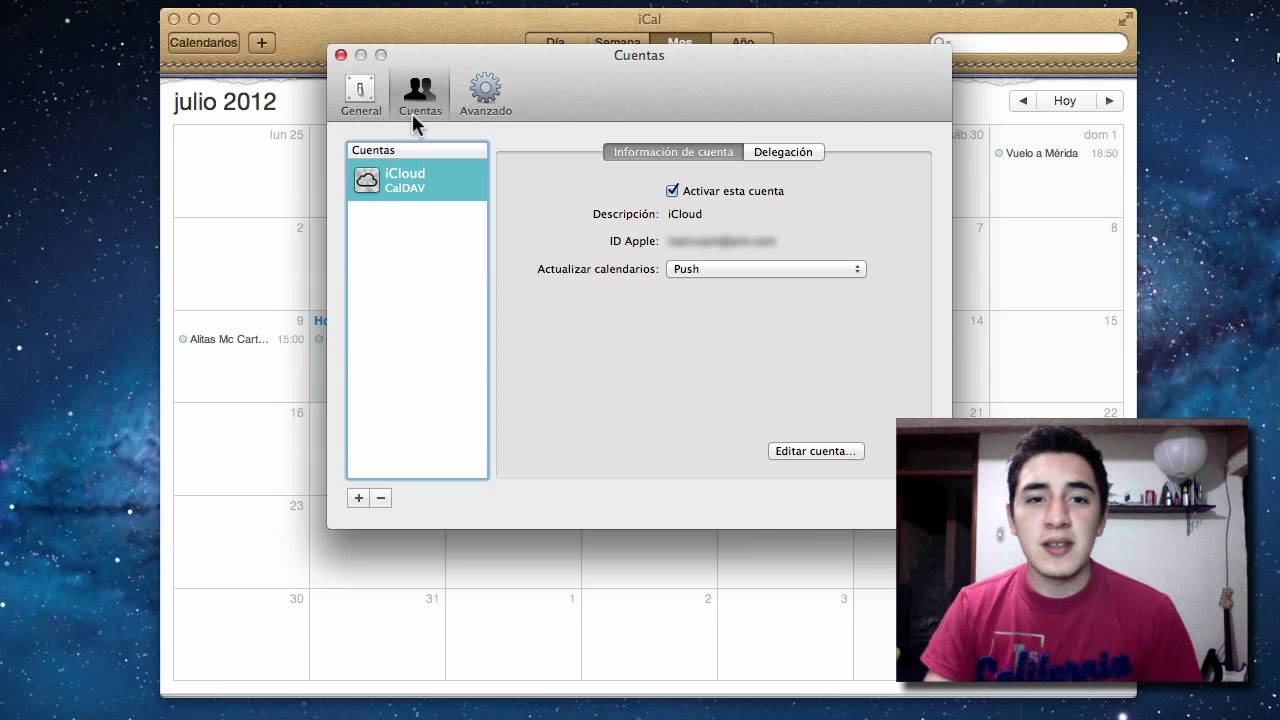The height and width of the screenshot is (720, 1280).
Task: Switch iCal to Semana view
Action: tap(617, 43)
